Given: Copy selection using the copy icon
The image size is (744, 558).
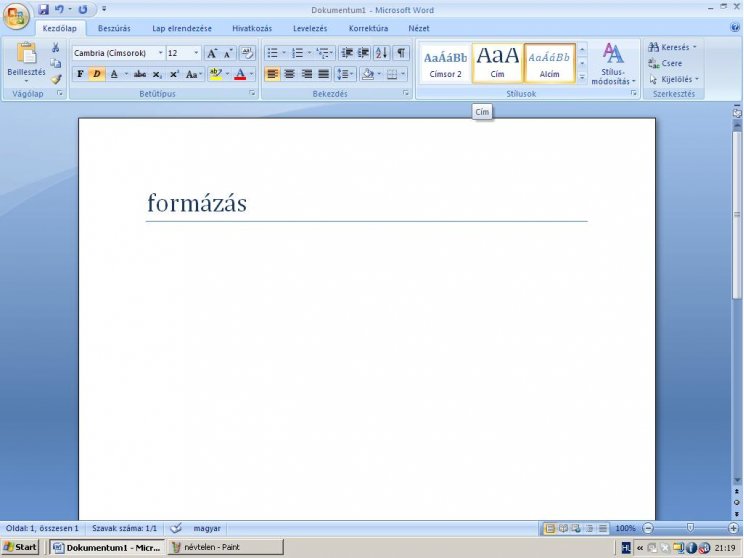Looking at the screenshot, I should click(x=56, y=63).
